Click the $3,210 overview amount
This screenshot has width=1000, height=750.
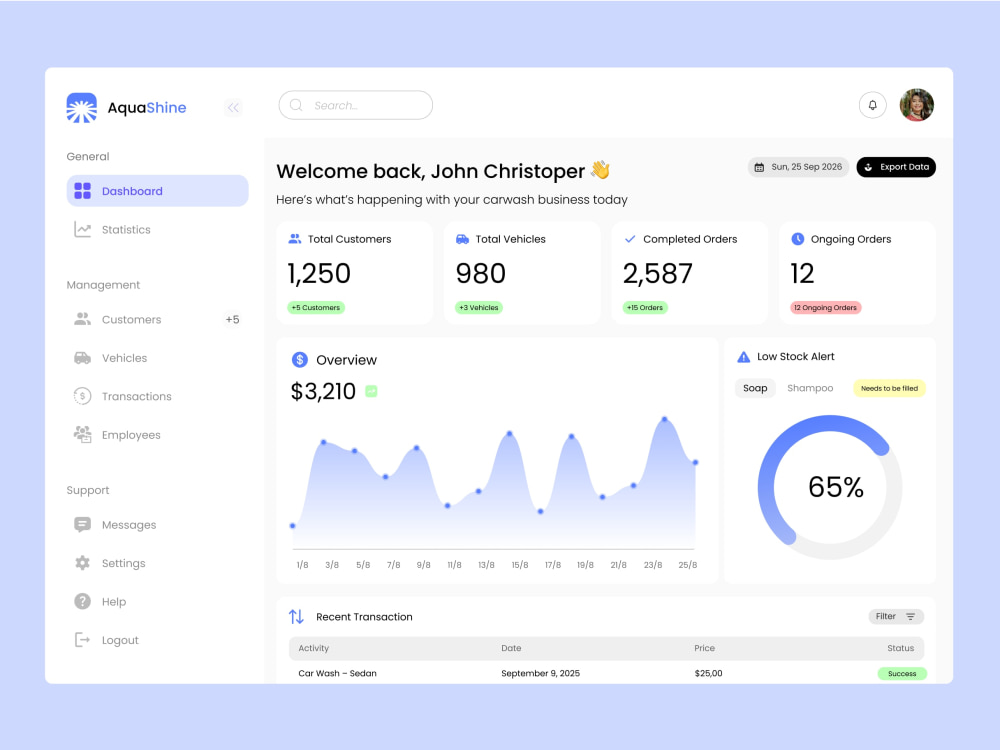[x=323, y=391]
